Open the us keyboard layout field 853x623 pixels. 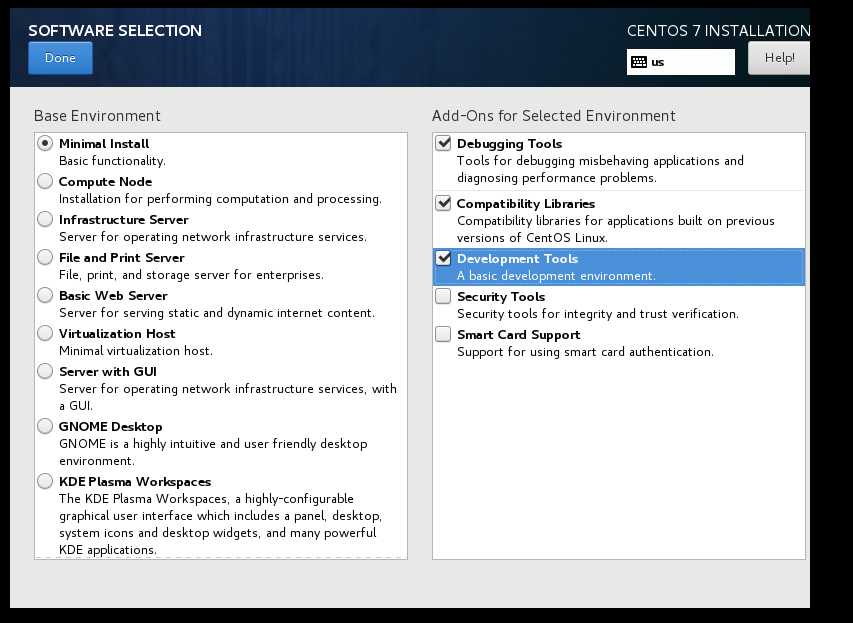click(x=681, y=62)
